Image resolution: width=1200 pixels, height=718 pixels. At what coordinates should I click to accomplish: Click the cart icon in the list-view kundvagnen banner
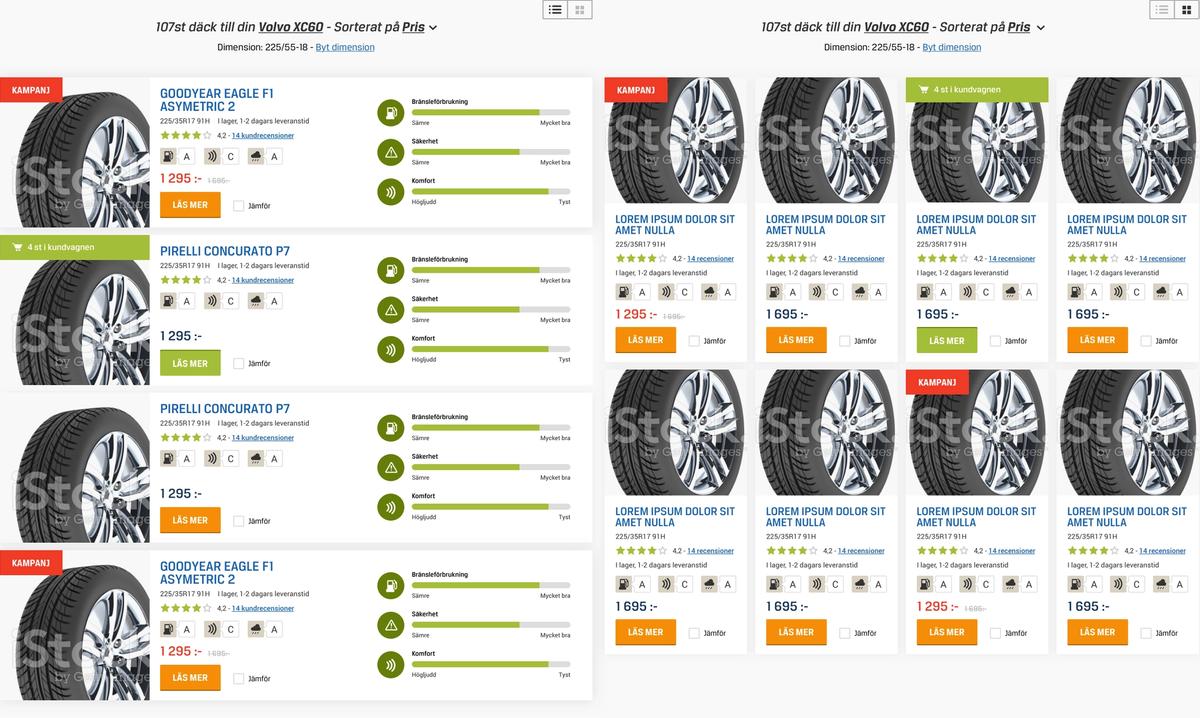tap(17, 247)
